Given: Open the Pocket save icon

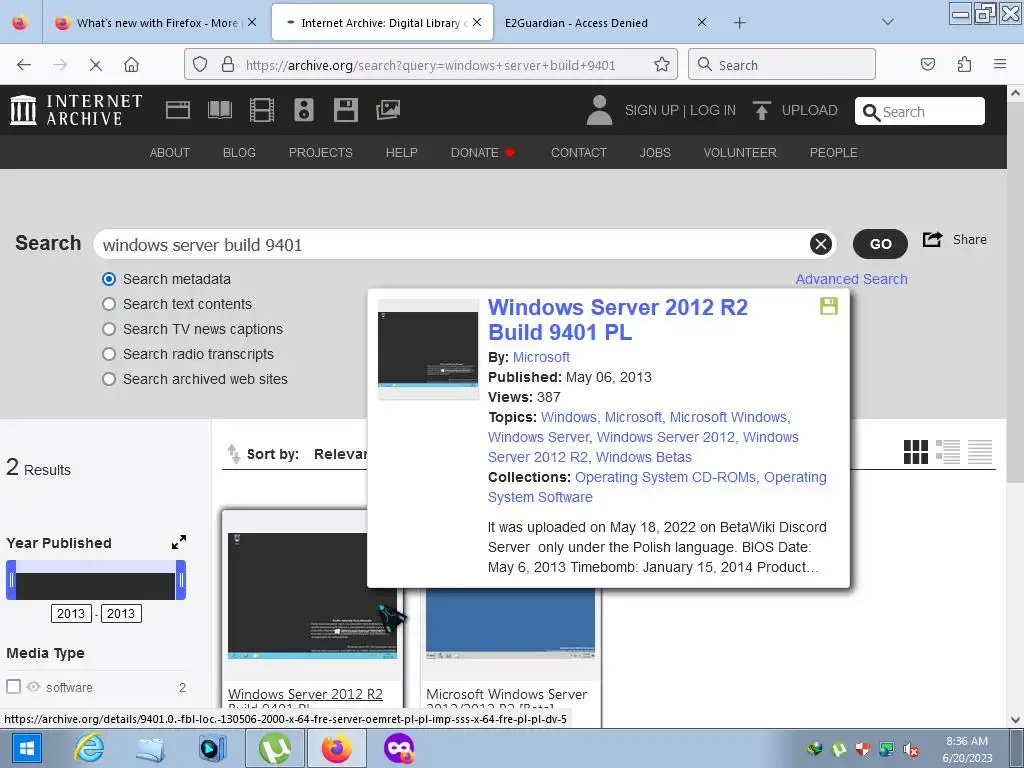Looking at the screenshot, I should [927, 65].
